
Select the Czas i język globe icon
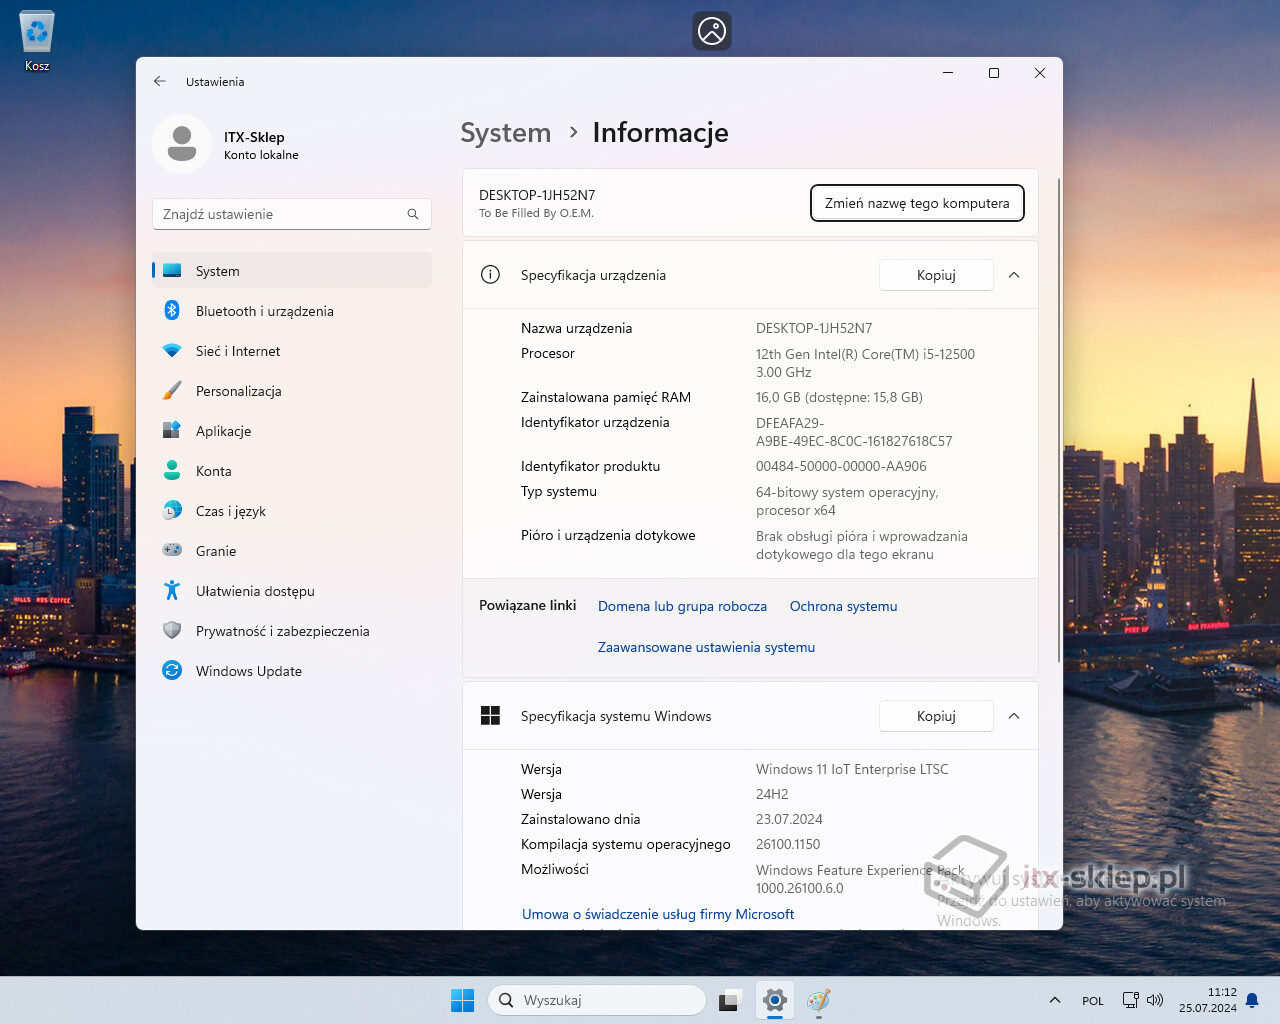point(172,511)
